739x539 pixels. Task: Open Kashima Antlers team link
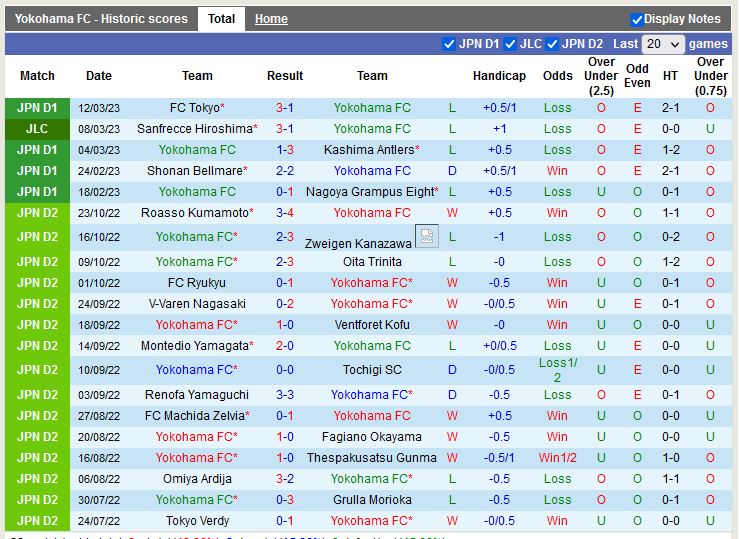click(x=371, y=150)
